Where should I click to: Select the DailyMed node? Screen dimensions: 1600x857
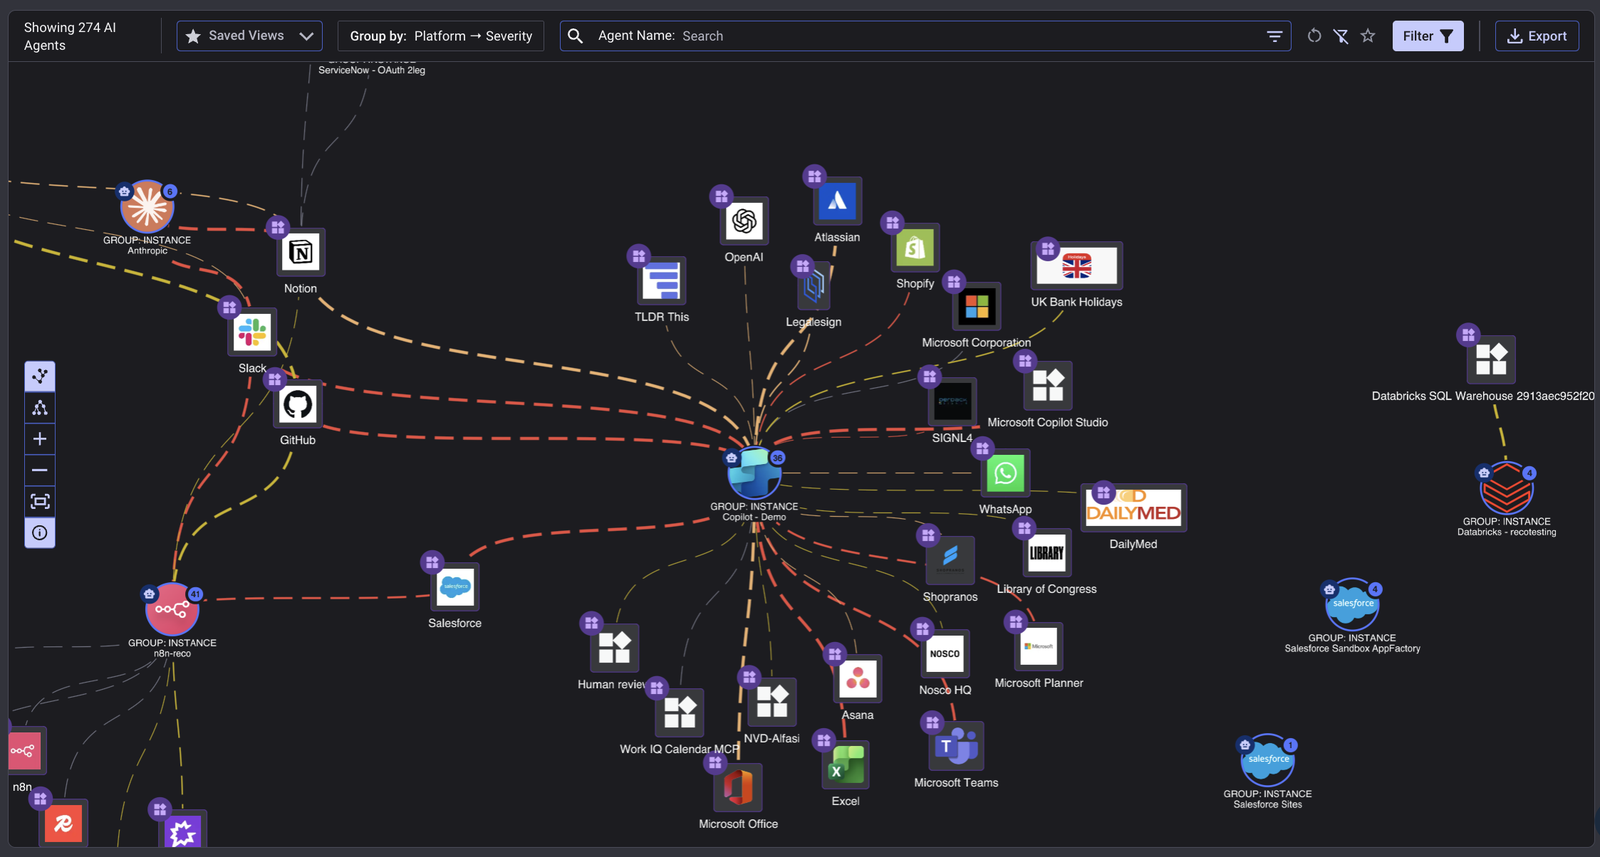click(x=1133, y=509)
